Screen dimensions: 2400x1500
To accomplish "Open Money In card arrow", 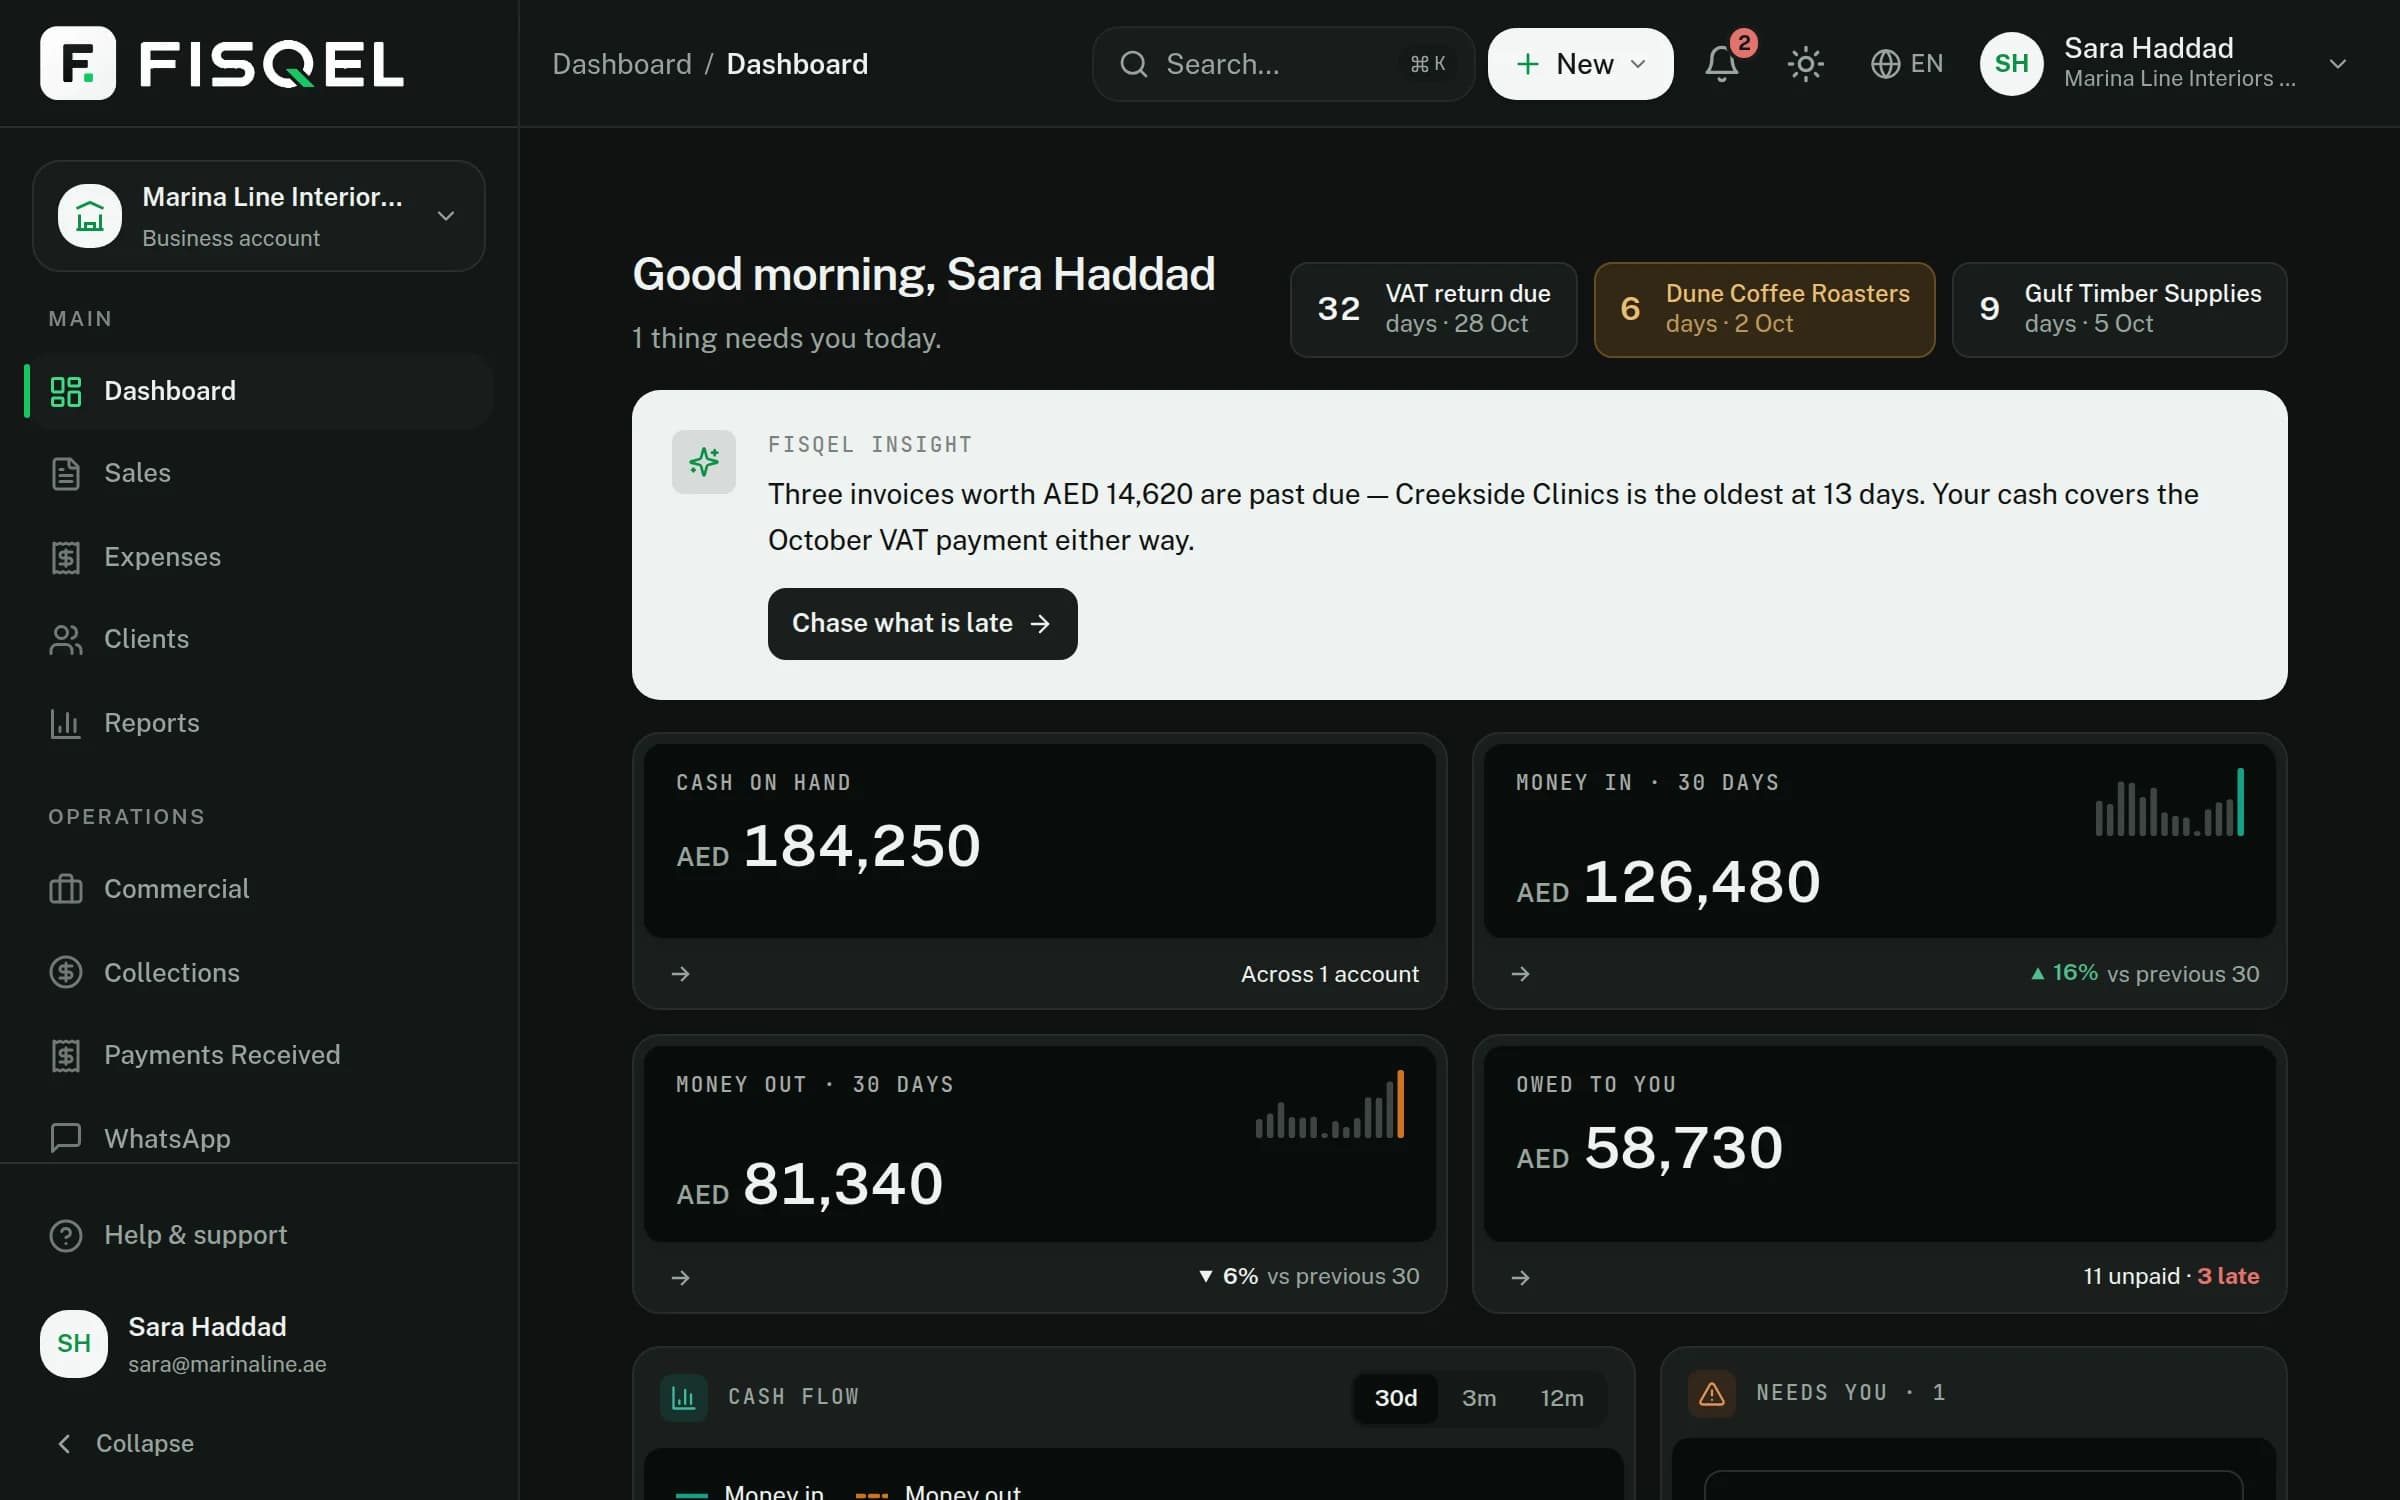I will [x=1521, y=974].
